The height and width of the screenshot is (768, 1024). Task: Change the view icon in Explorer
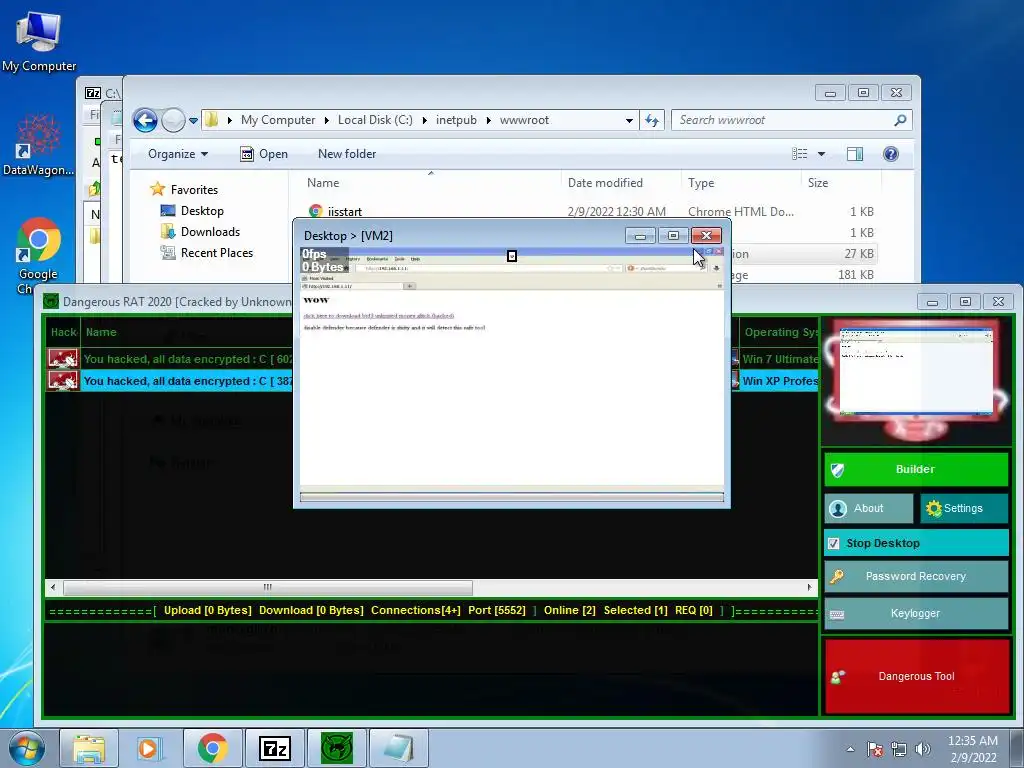[x=800, y=154]
